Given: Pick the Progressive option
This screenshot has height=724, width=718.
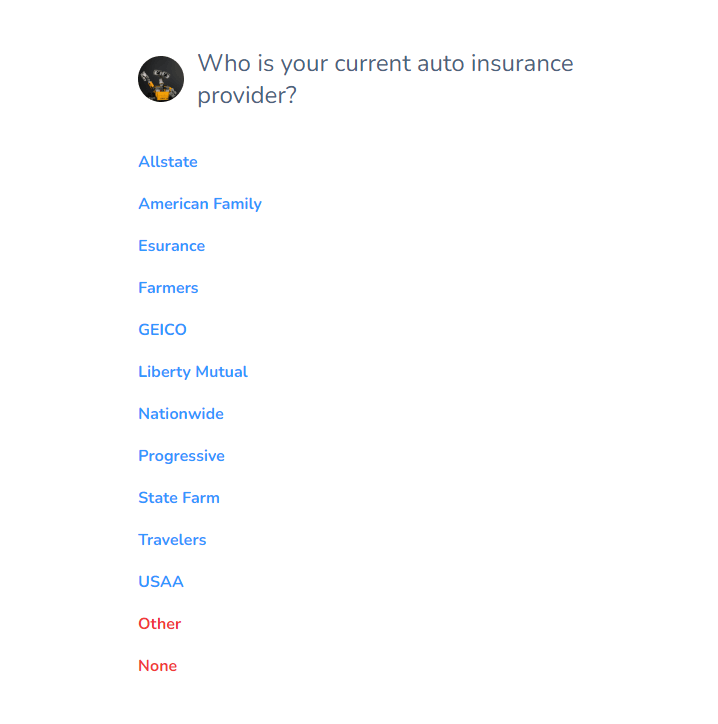Looking at the screenshot, I should click(x=181, y=456).
